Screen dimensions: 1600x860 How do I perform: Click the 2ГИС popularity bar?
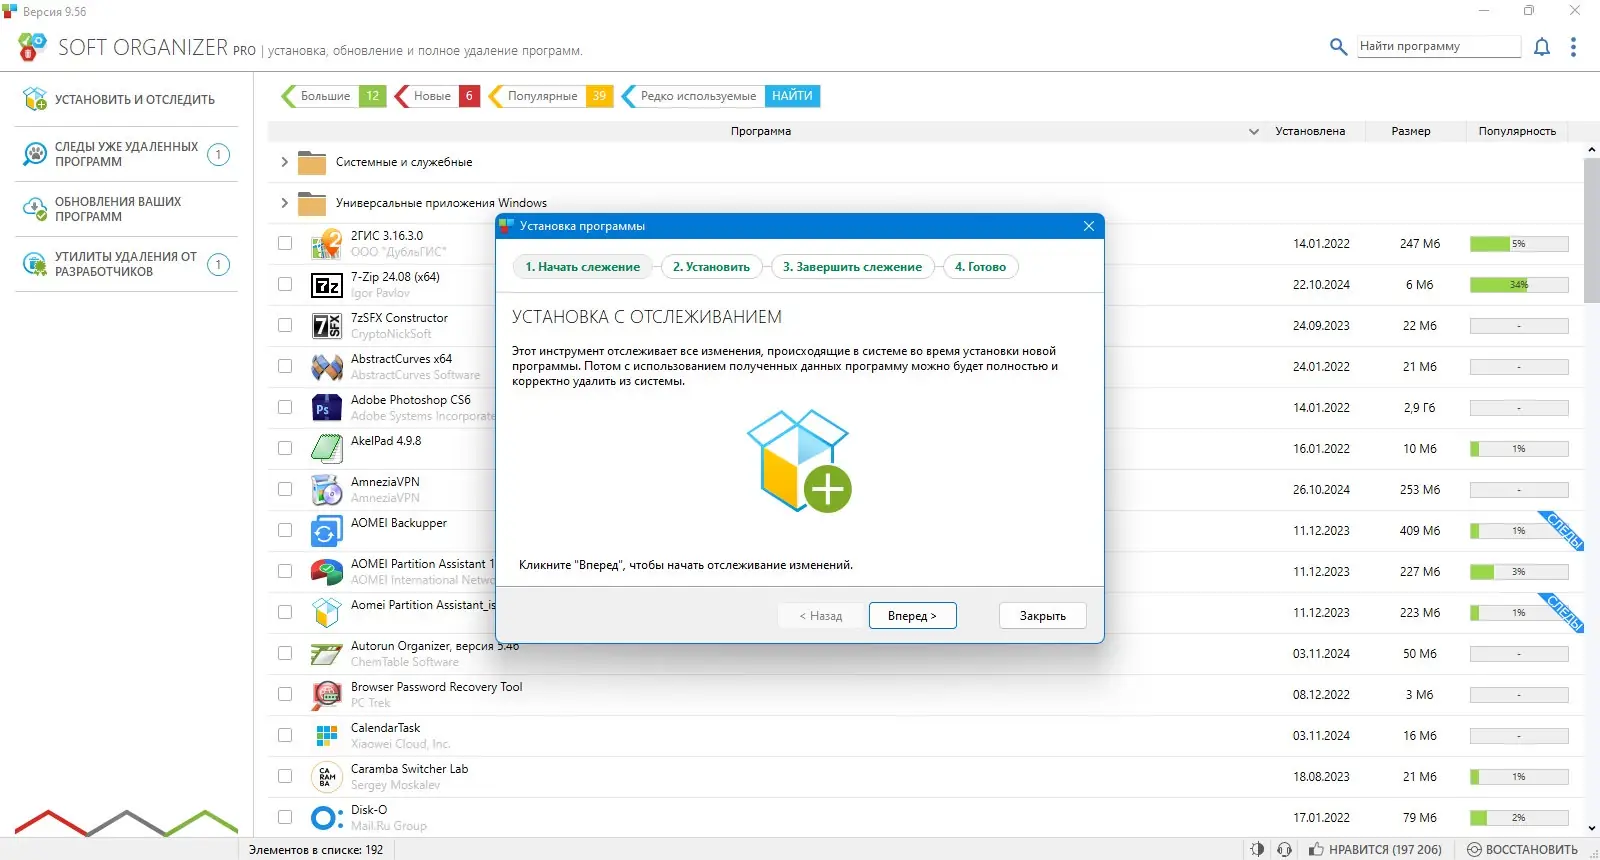coord(1519,244)
